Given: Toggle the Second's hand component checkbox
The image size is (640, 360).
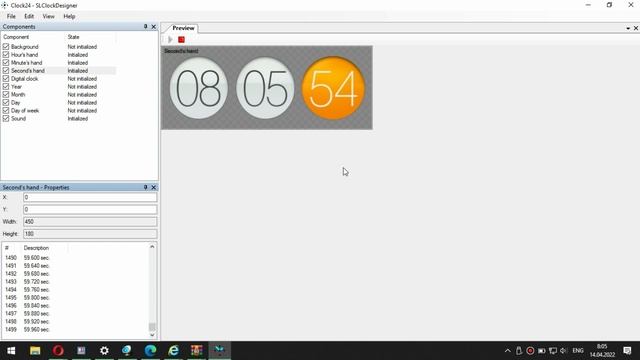Looking at the screenshot, I should (x=6, y=71).
